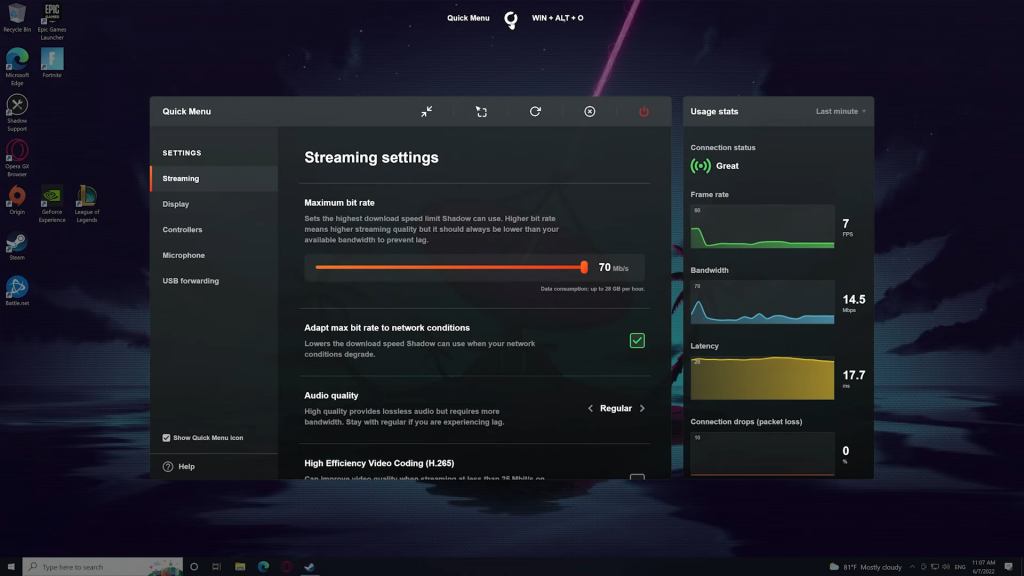The width and height of the screenshot is (1024, 576).
Task: Click the Connection drops packet loss graph
Action: tap(762, 454)
